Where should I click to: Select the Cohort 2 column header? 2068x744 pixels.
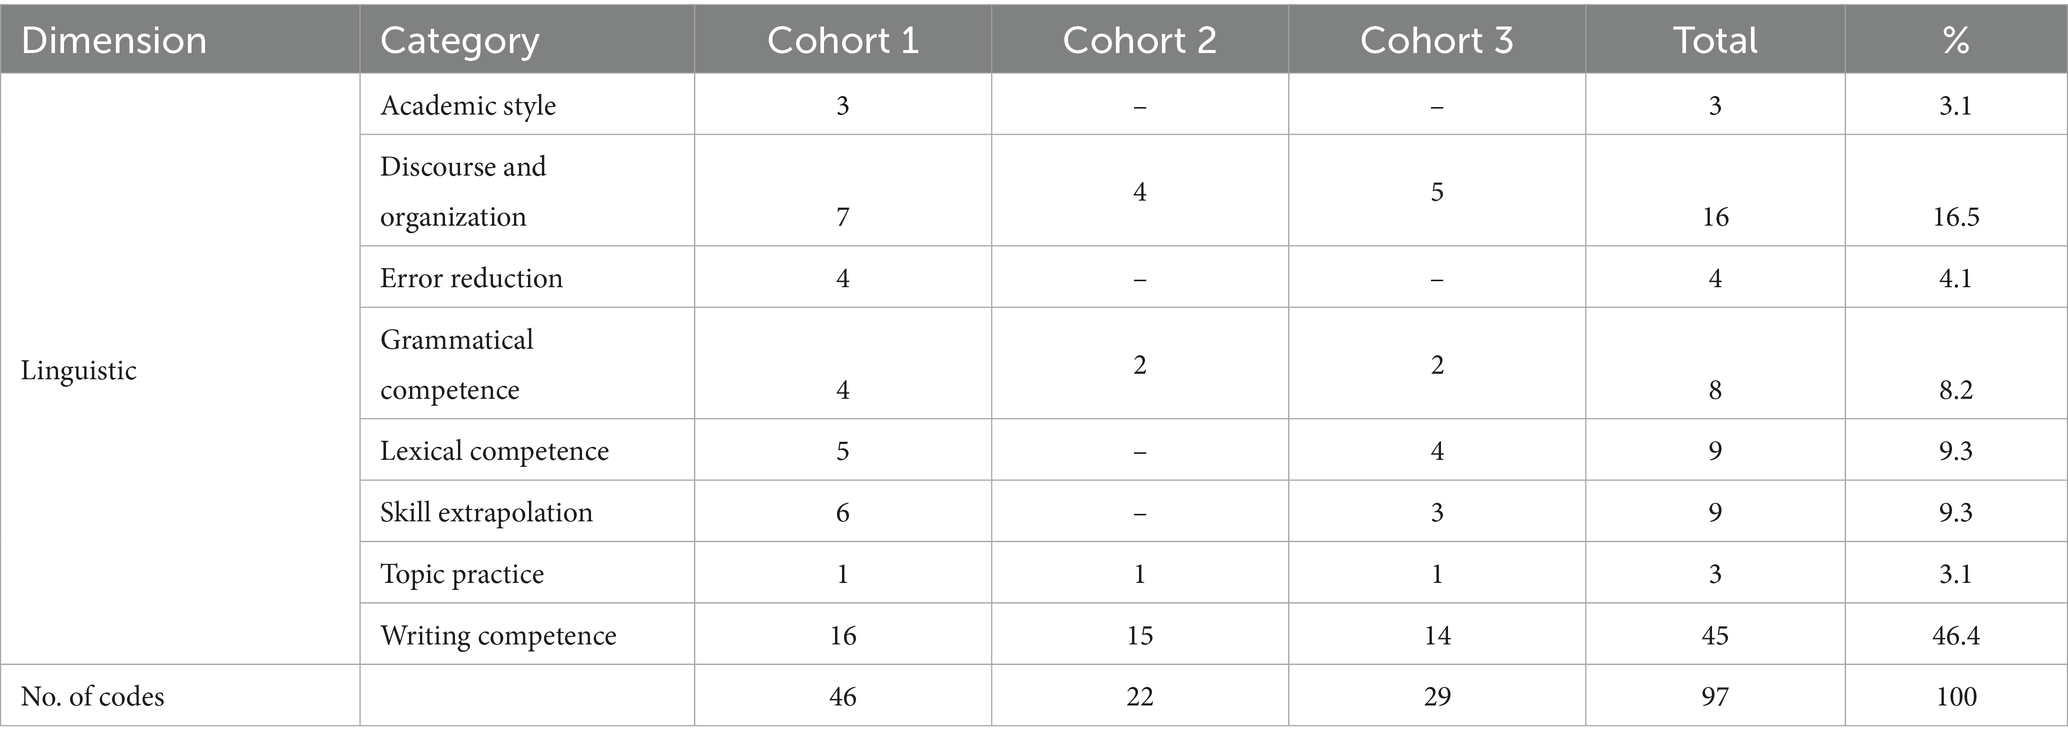pyautogui.click(x=1139, y=41)
